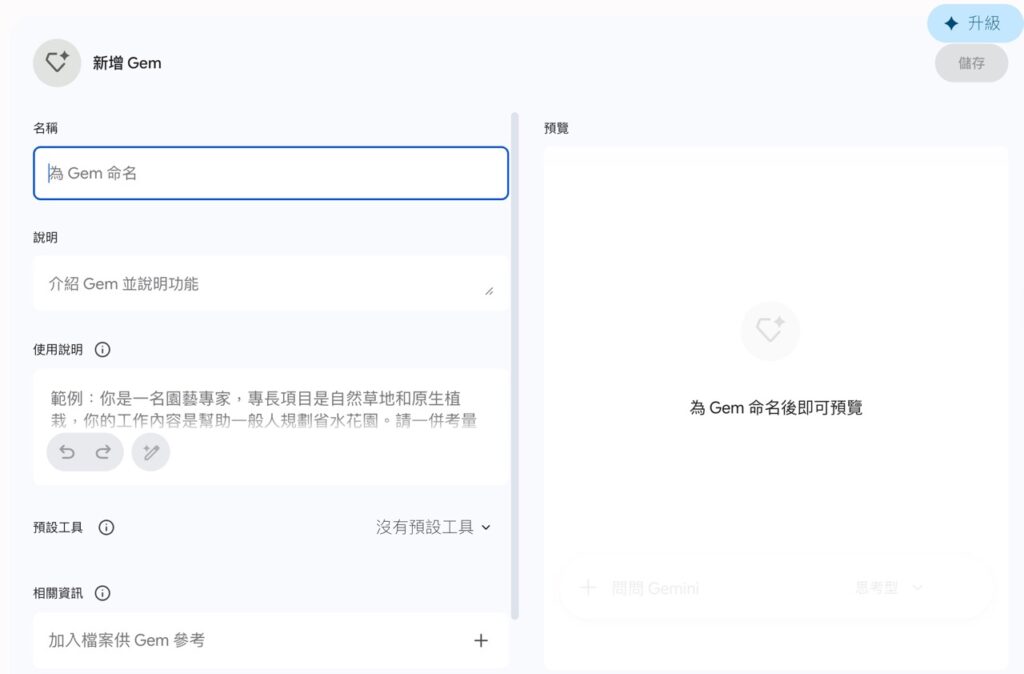Focus the 為 Gem 命名 name field
The height and width of the screenshot is (674, 1024).
pyautogui.click(x=270, y=173)
